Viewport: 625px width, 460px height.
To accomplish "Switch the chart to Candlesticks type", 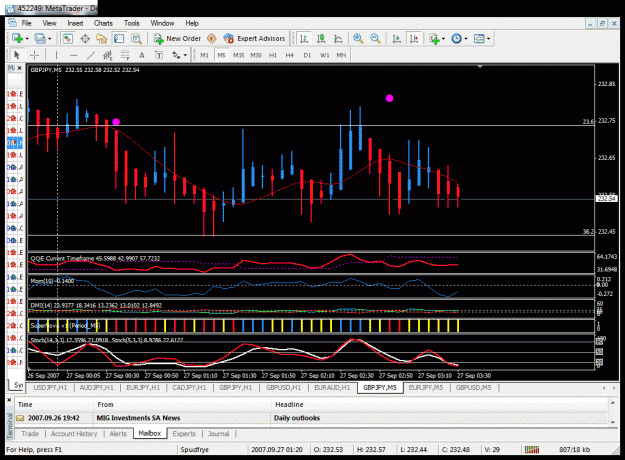I will point(321,39).
